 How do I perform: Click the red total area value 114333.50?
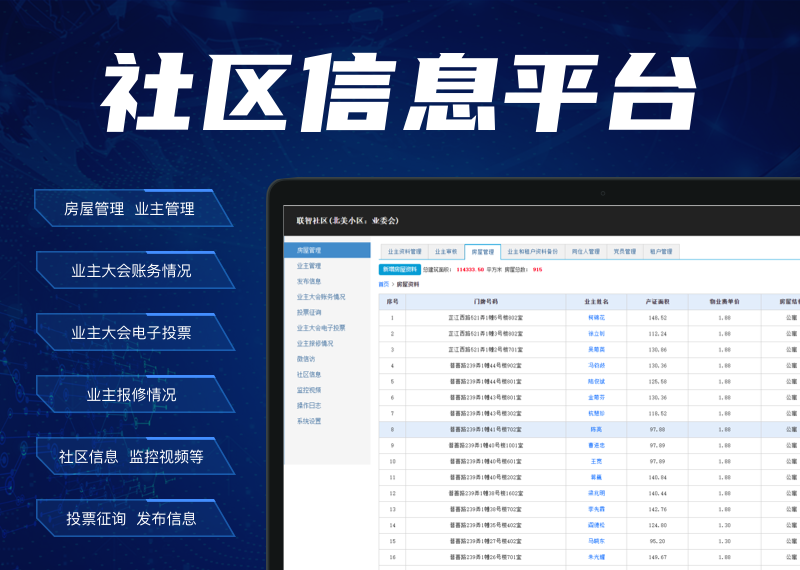pyautogui.click(x=470, y=269)
